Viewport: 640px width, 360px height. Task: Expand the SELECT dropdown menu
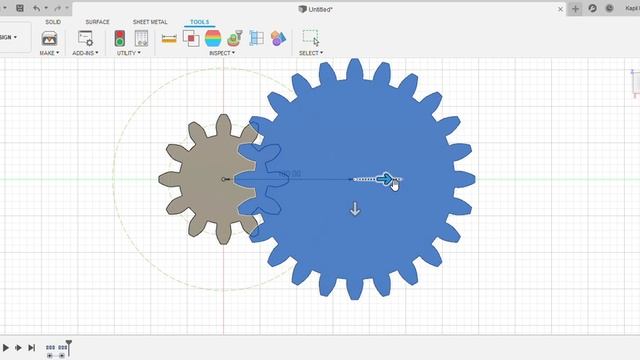311,53
